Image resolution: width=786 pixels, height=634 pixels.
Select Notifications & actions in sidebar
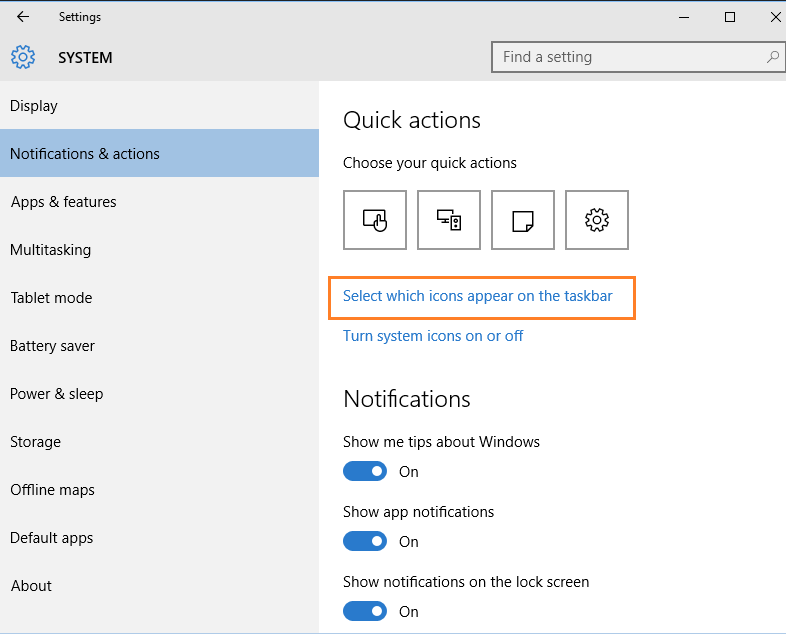click(159, 153)
